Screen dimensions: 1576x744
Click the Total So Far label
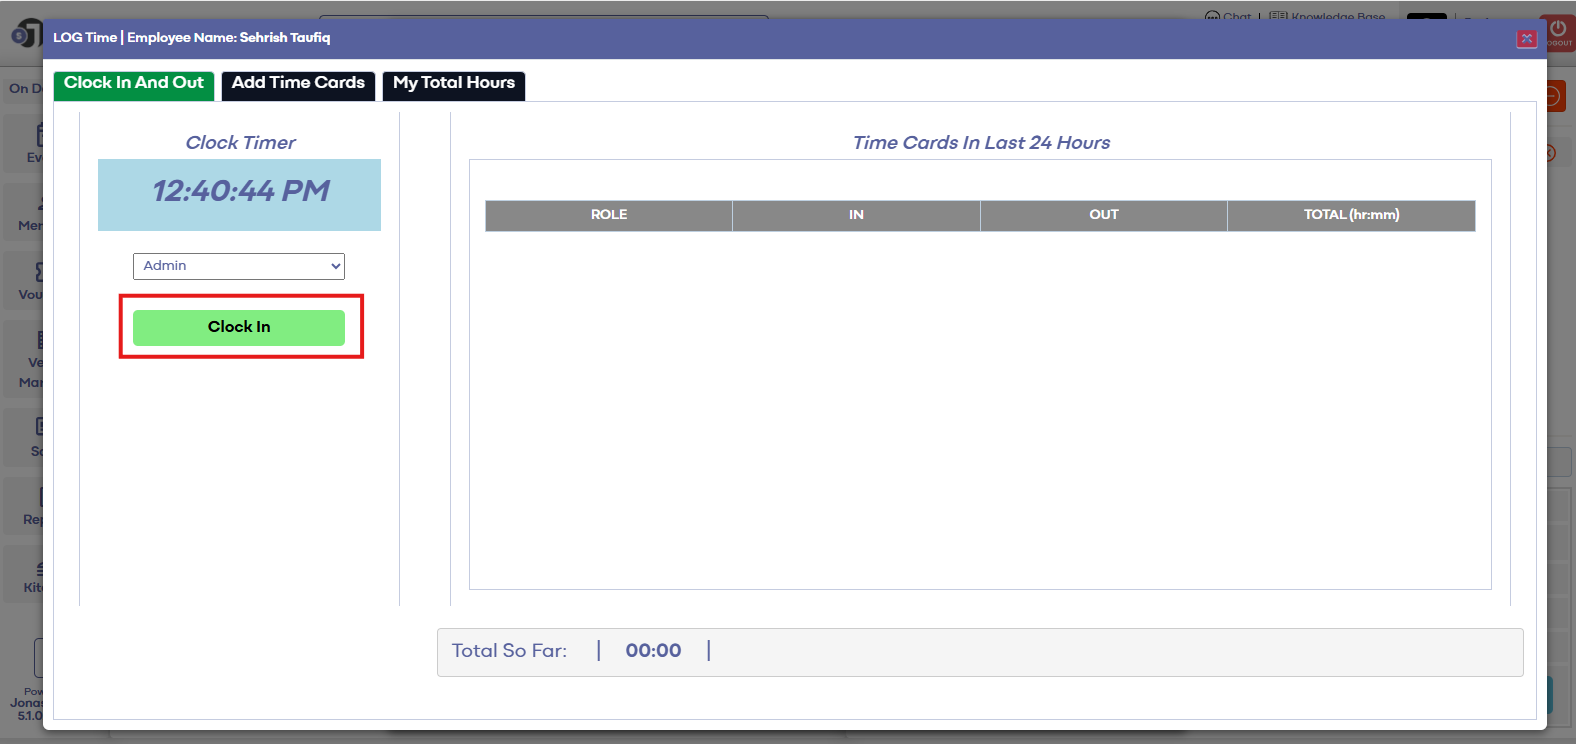[509, 651]
